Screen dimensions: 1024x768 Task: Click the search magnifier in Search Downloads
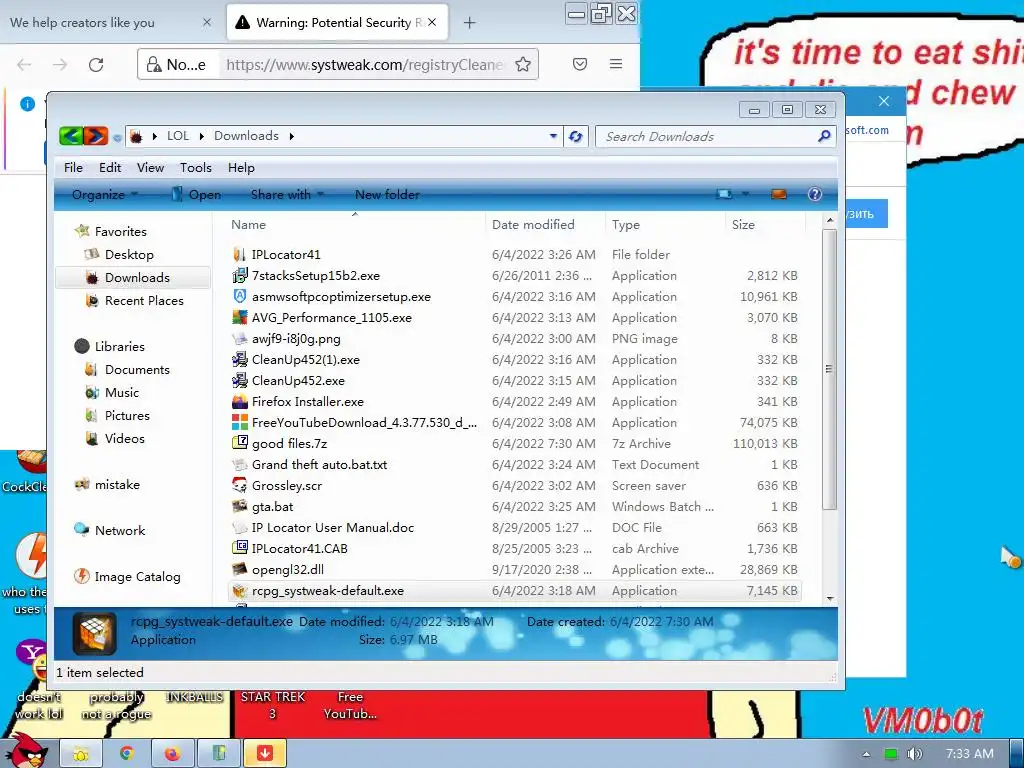tap(824, 136)
